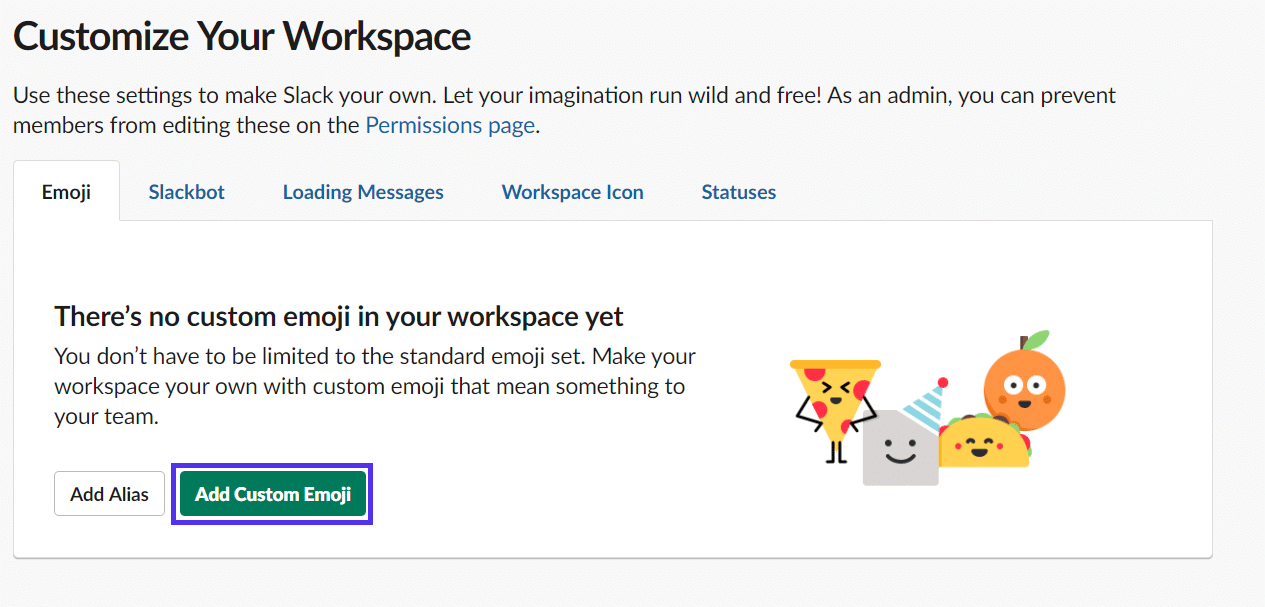Click the purple highlight outline around Add Custom Emoji

pyautogui.click(x=272, y=468)
